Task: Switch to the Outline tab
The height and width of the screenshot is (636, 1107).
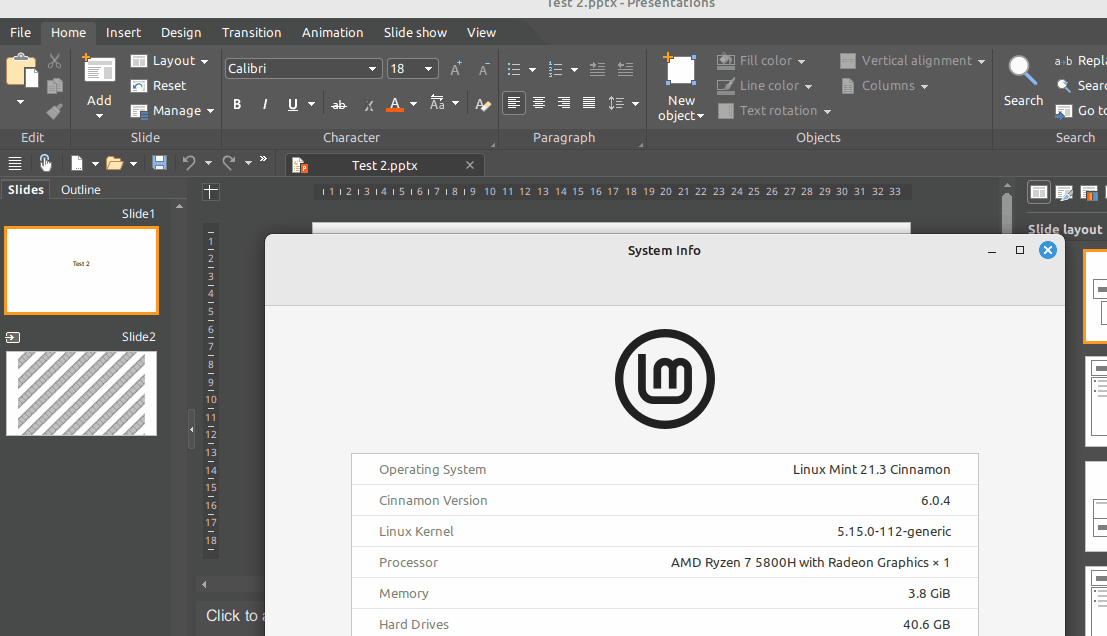Action: [81, 190]
